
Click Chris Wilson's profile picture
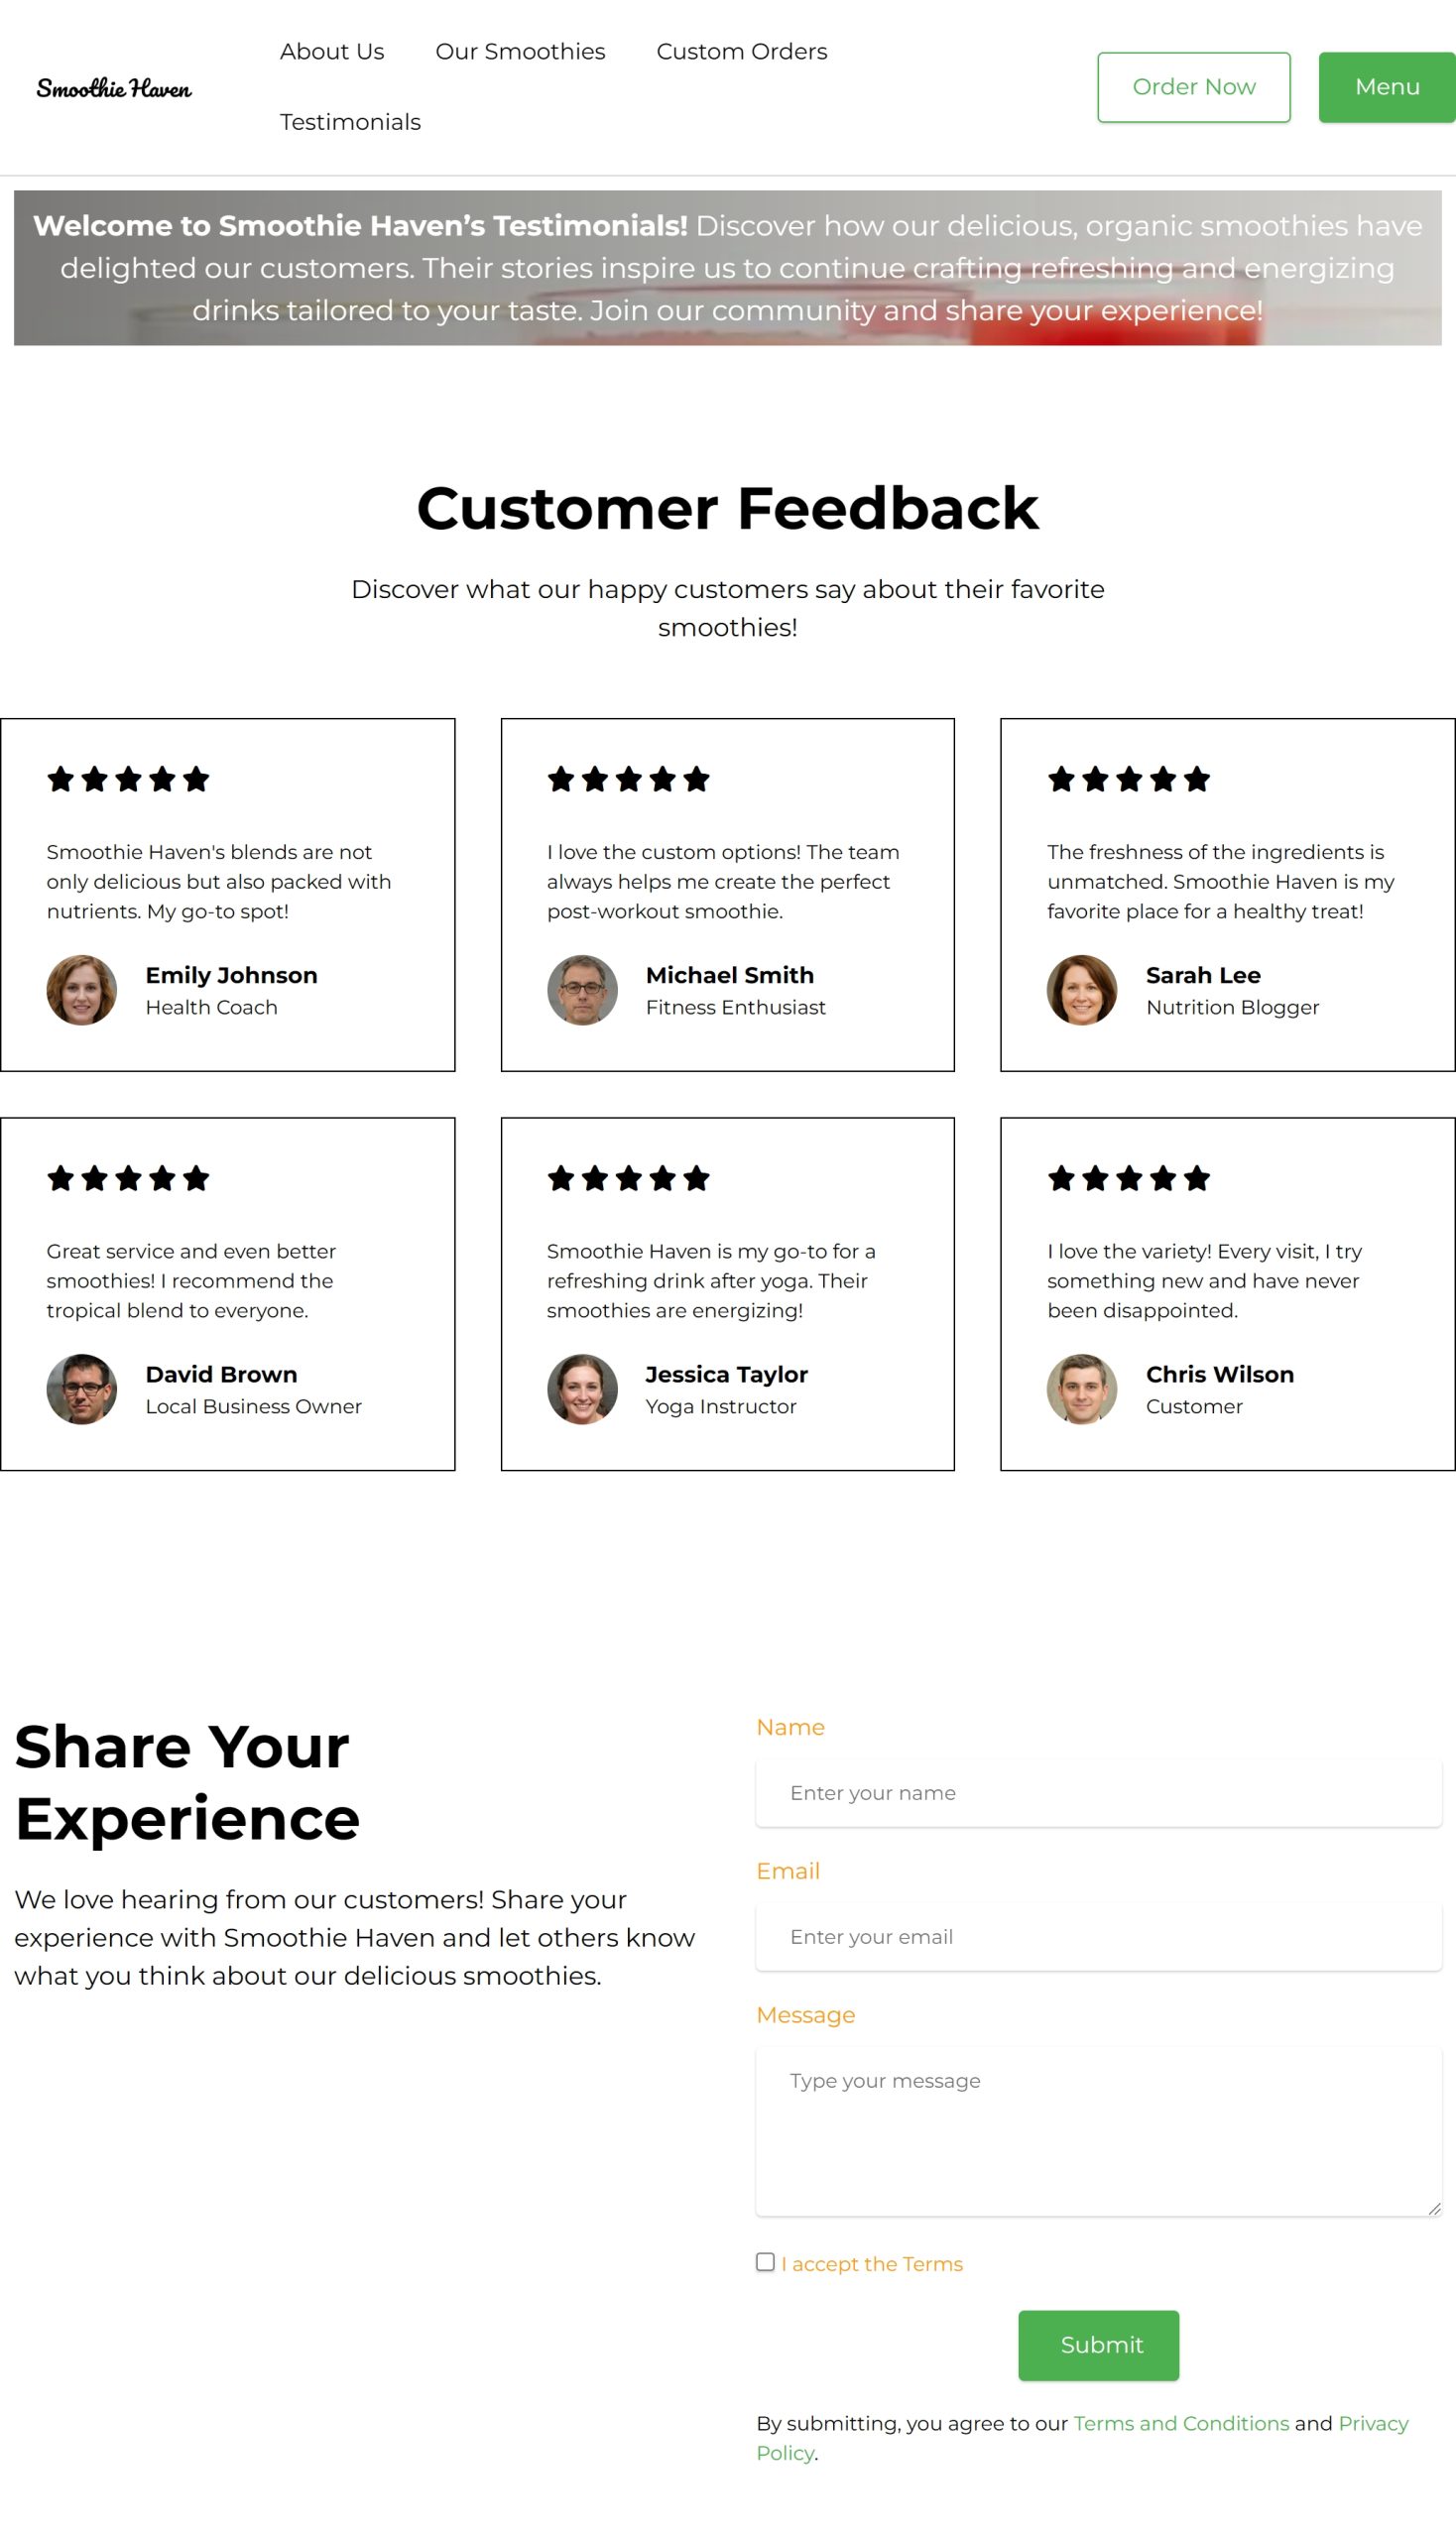pyautogui.click(x=1081, y=1389)
